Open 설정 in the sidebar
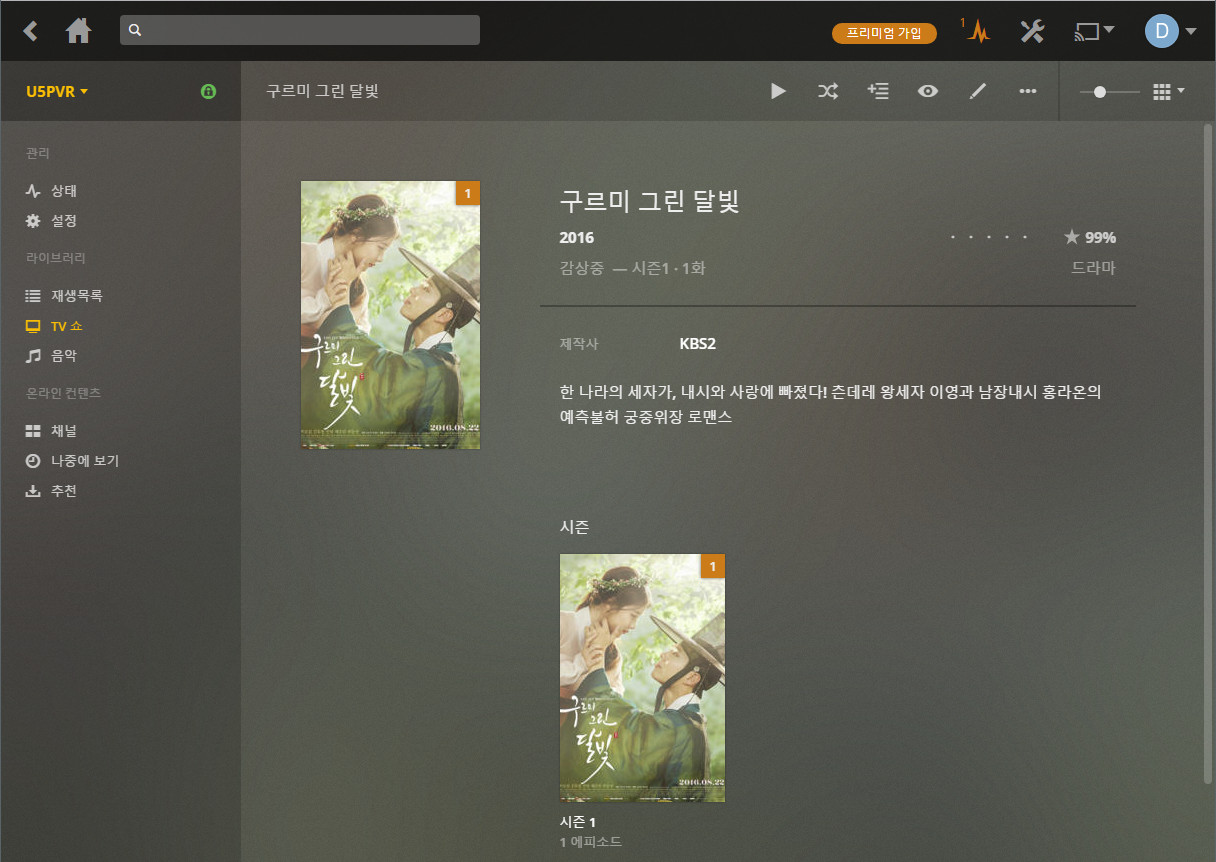 point(51,220)
